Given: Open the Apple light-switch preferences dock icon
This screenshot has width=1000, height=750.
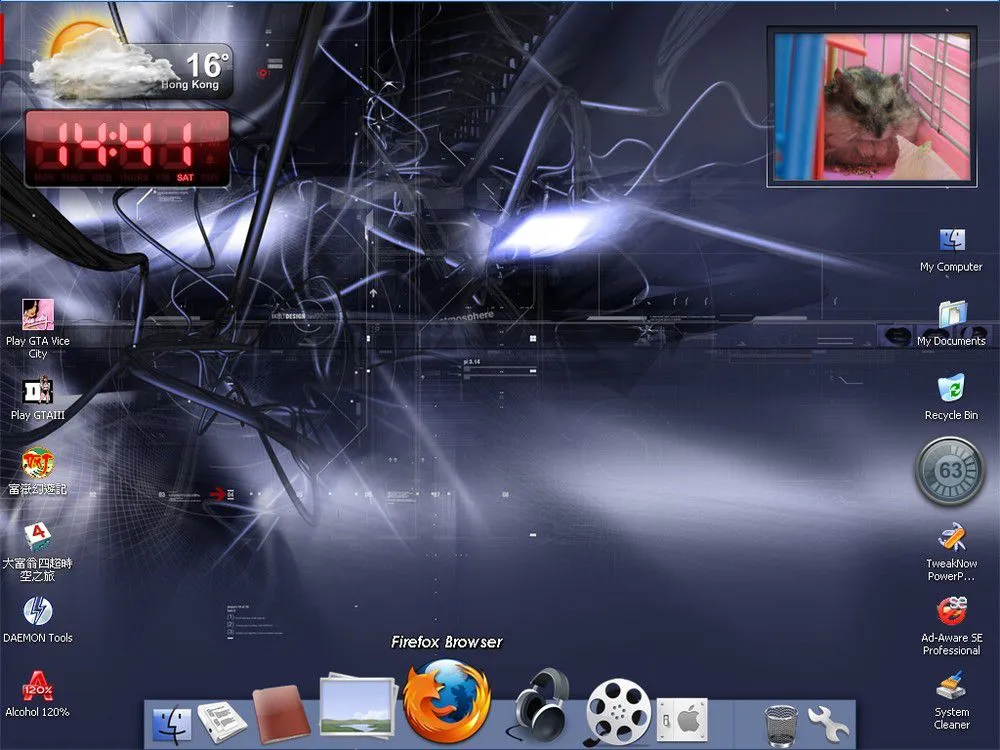Looking at the screenshot, I should [682, 719].
